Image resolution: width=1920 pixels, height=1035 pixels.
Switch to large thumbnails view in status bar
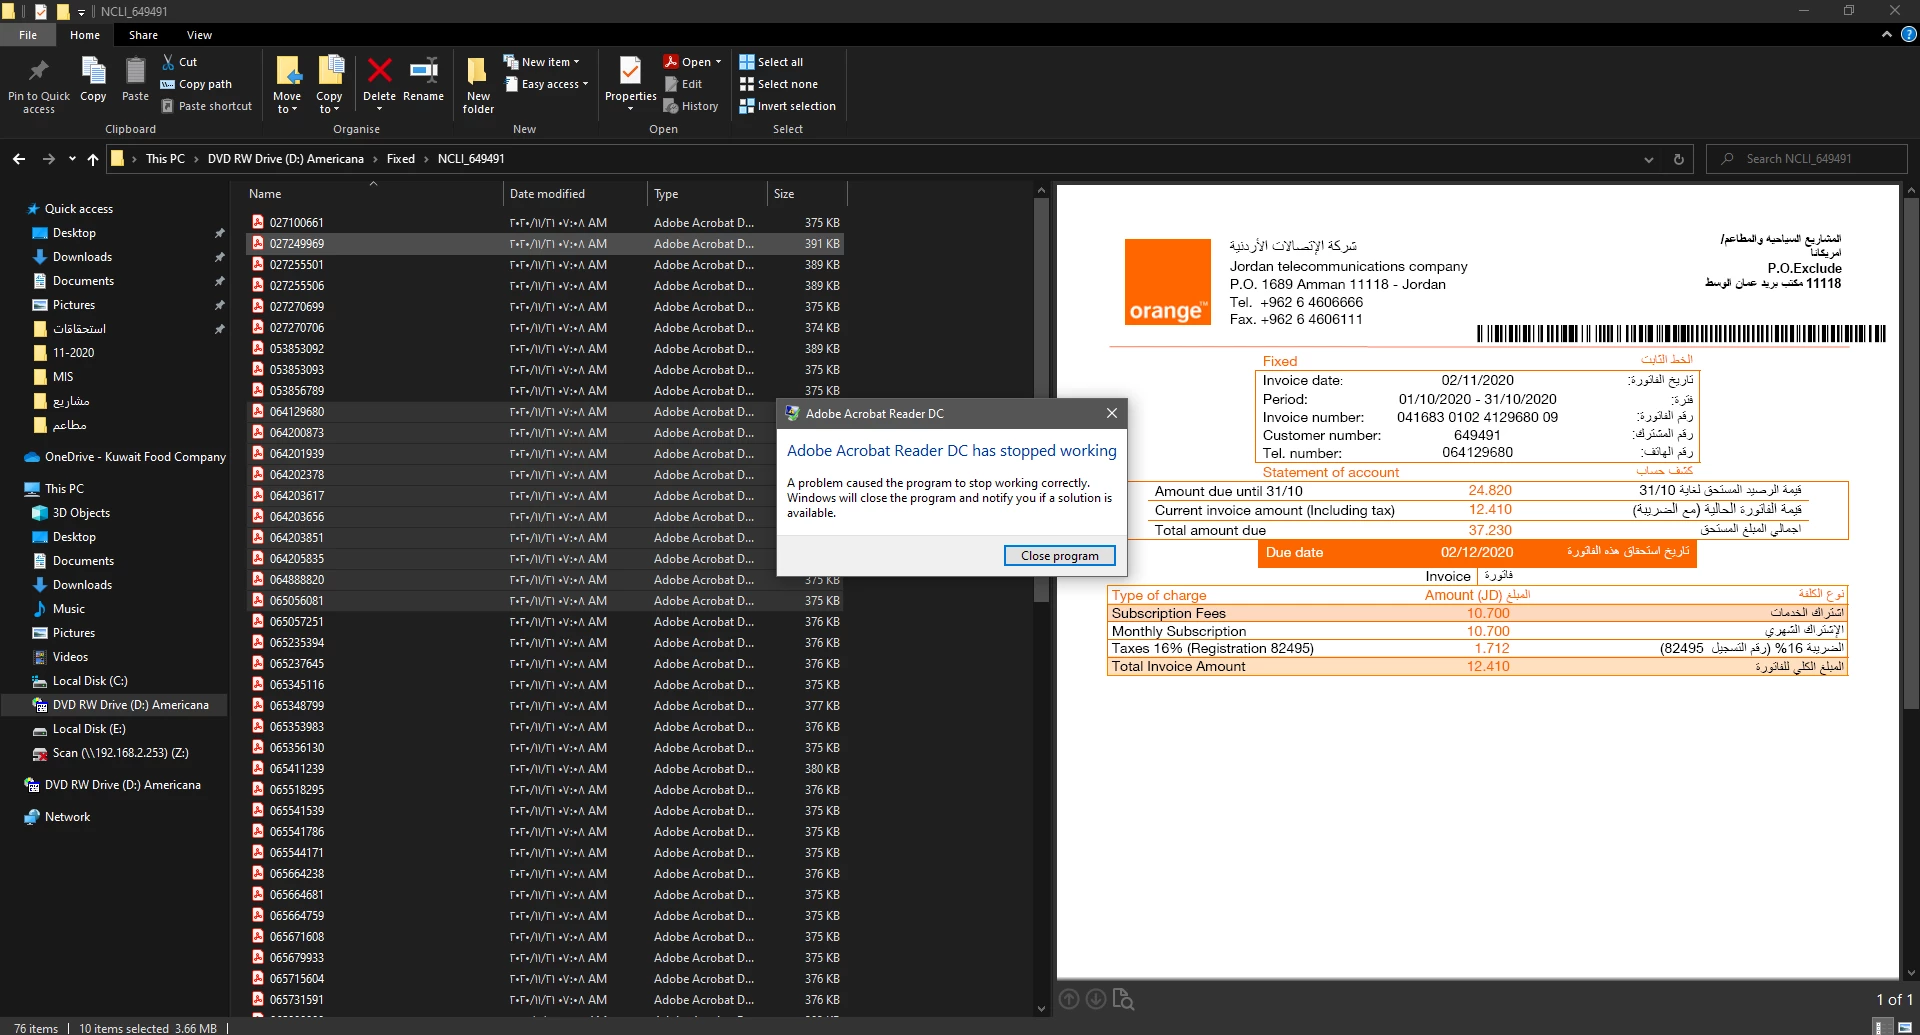pos(1905,1027)
